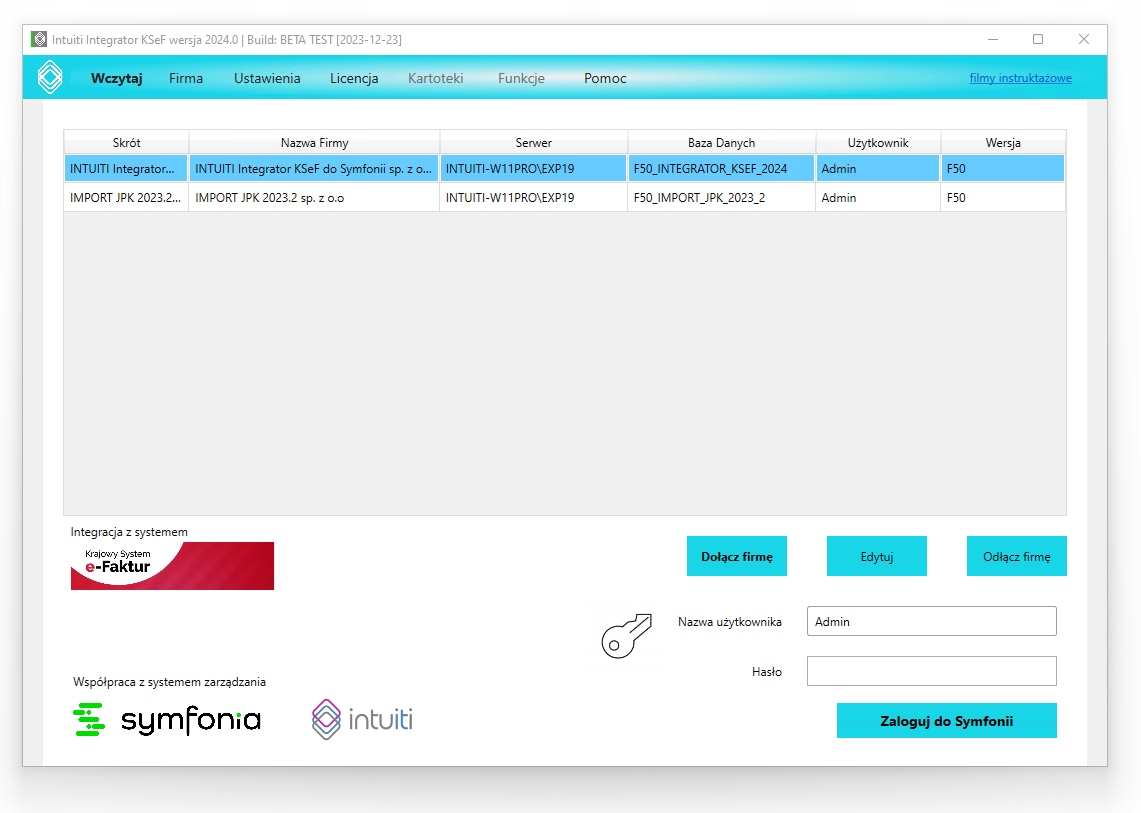Open the Kartoteki menu

[x=435, y=78]
